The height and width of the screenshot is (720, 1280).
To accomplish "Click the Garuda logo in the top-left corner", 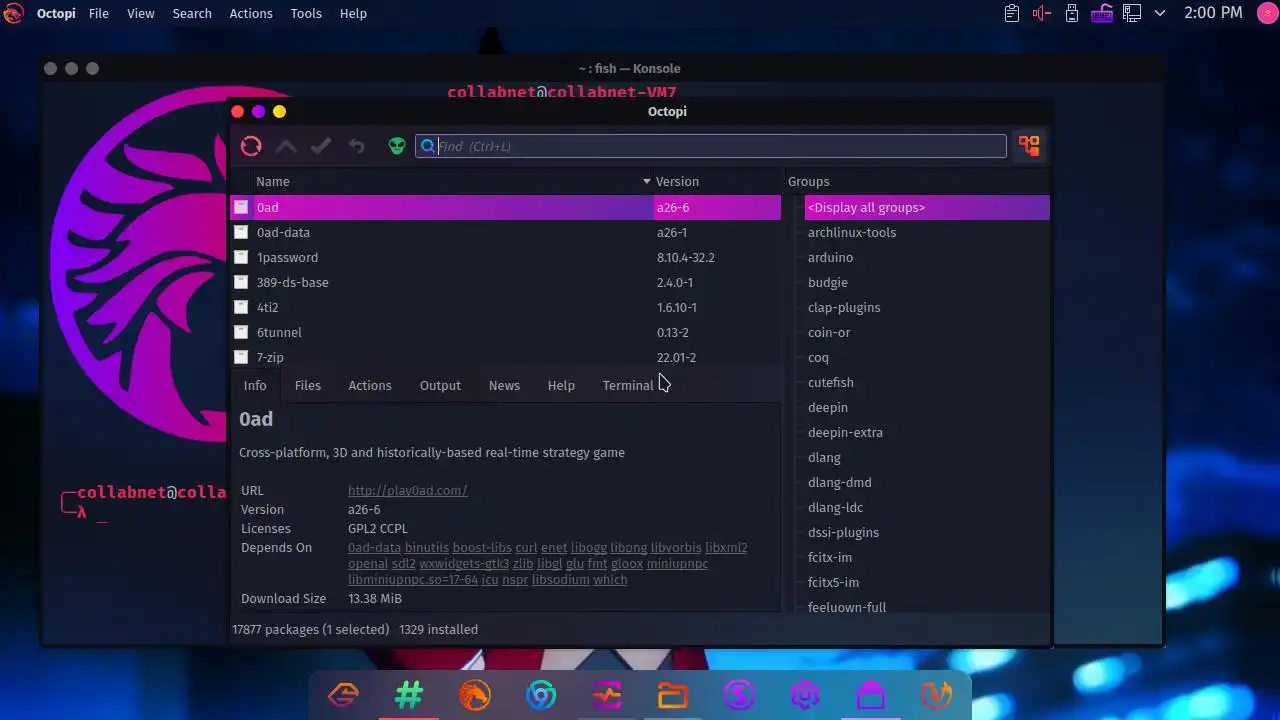I will point(13,13).
